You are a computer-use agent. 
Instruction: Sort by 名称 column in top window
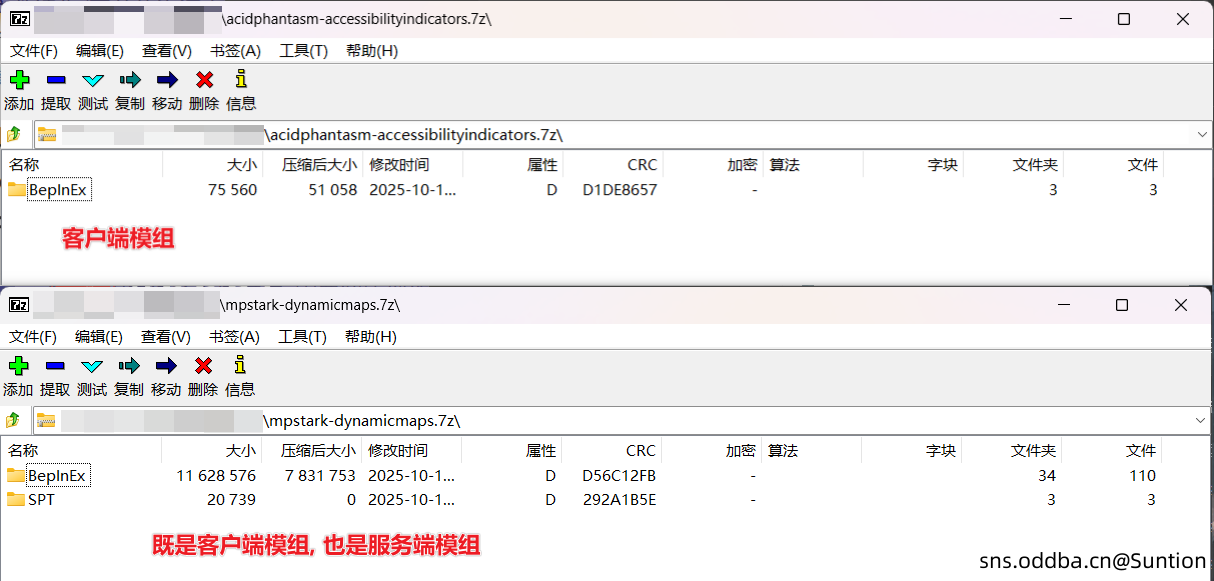pos(24,165)
